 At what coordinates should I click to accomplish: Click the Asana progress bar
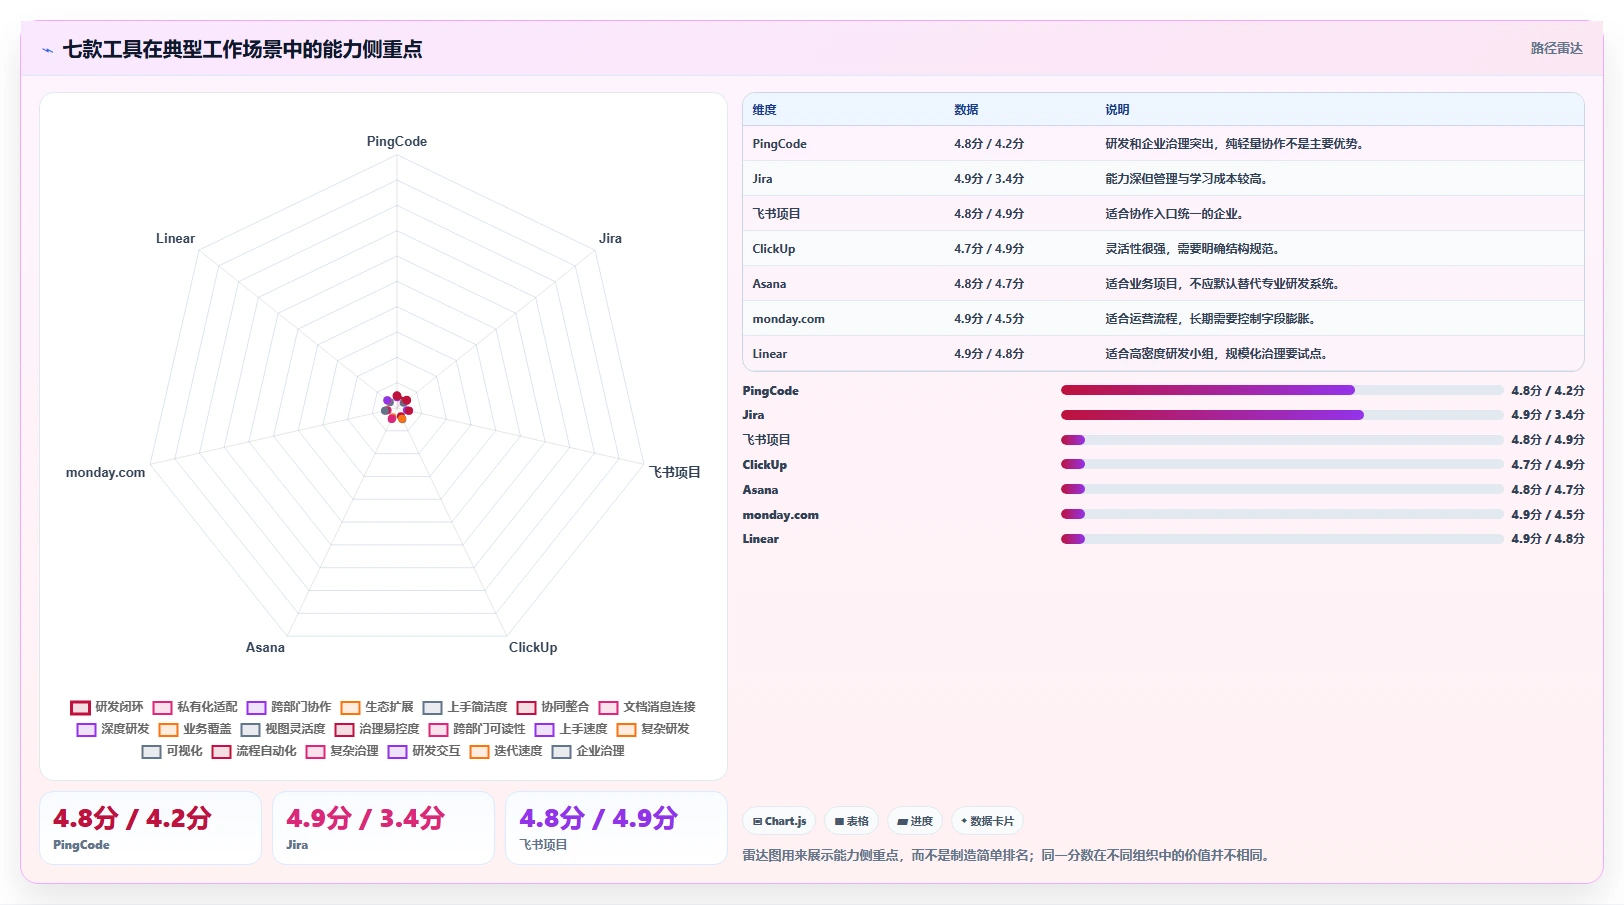pyautogui.click(x=1282, y=489)
